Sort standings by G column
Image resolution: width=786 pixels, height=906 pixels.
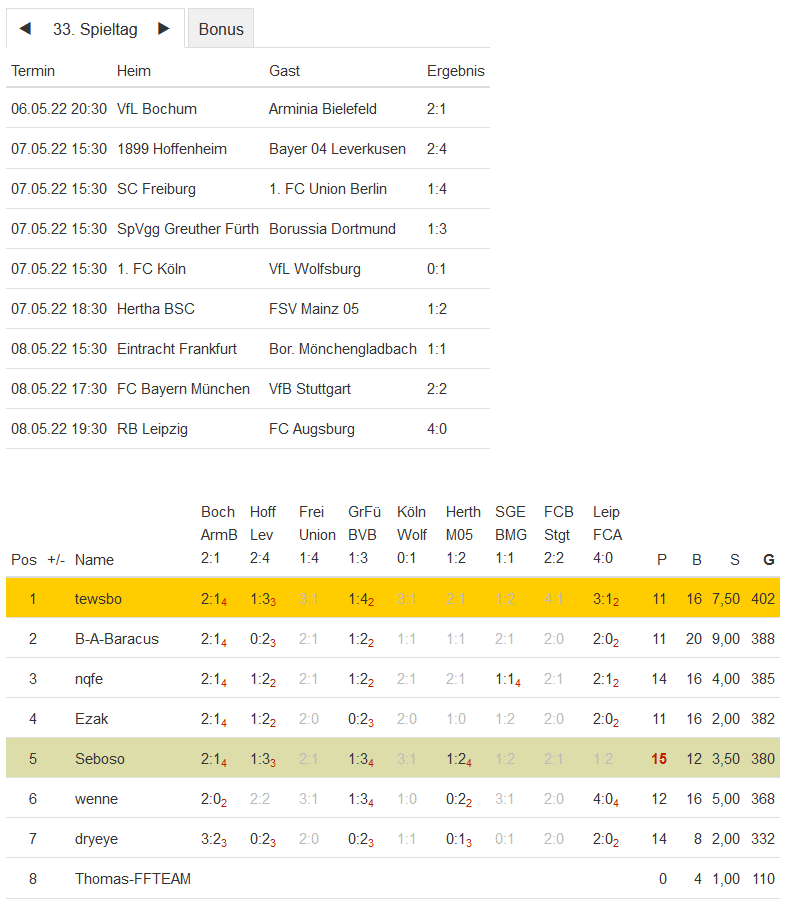(x=768, y=560)
